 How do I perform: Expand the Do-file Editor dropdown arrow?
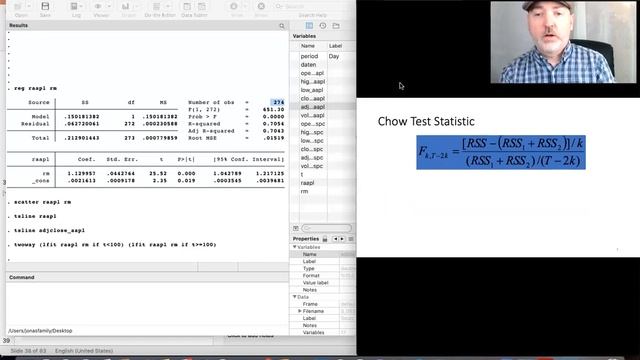[x=167, y=7]
